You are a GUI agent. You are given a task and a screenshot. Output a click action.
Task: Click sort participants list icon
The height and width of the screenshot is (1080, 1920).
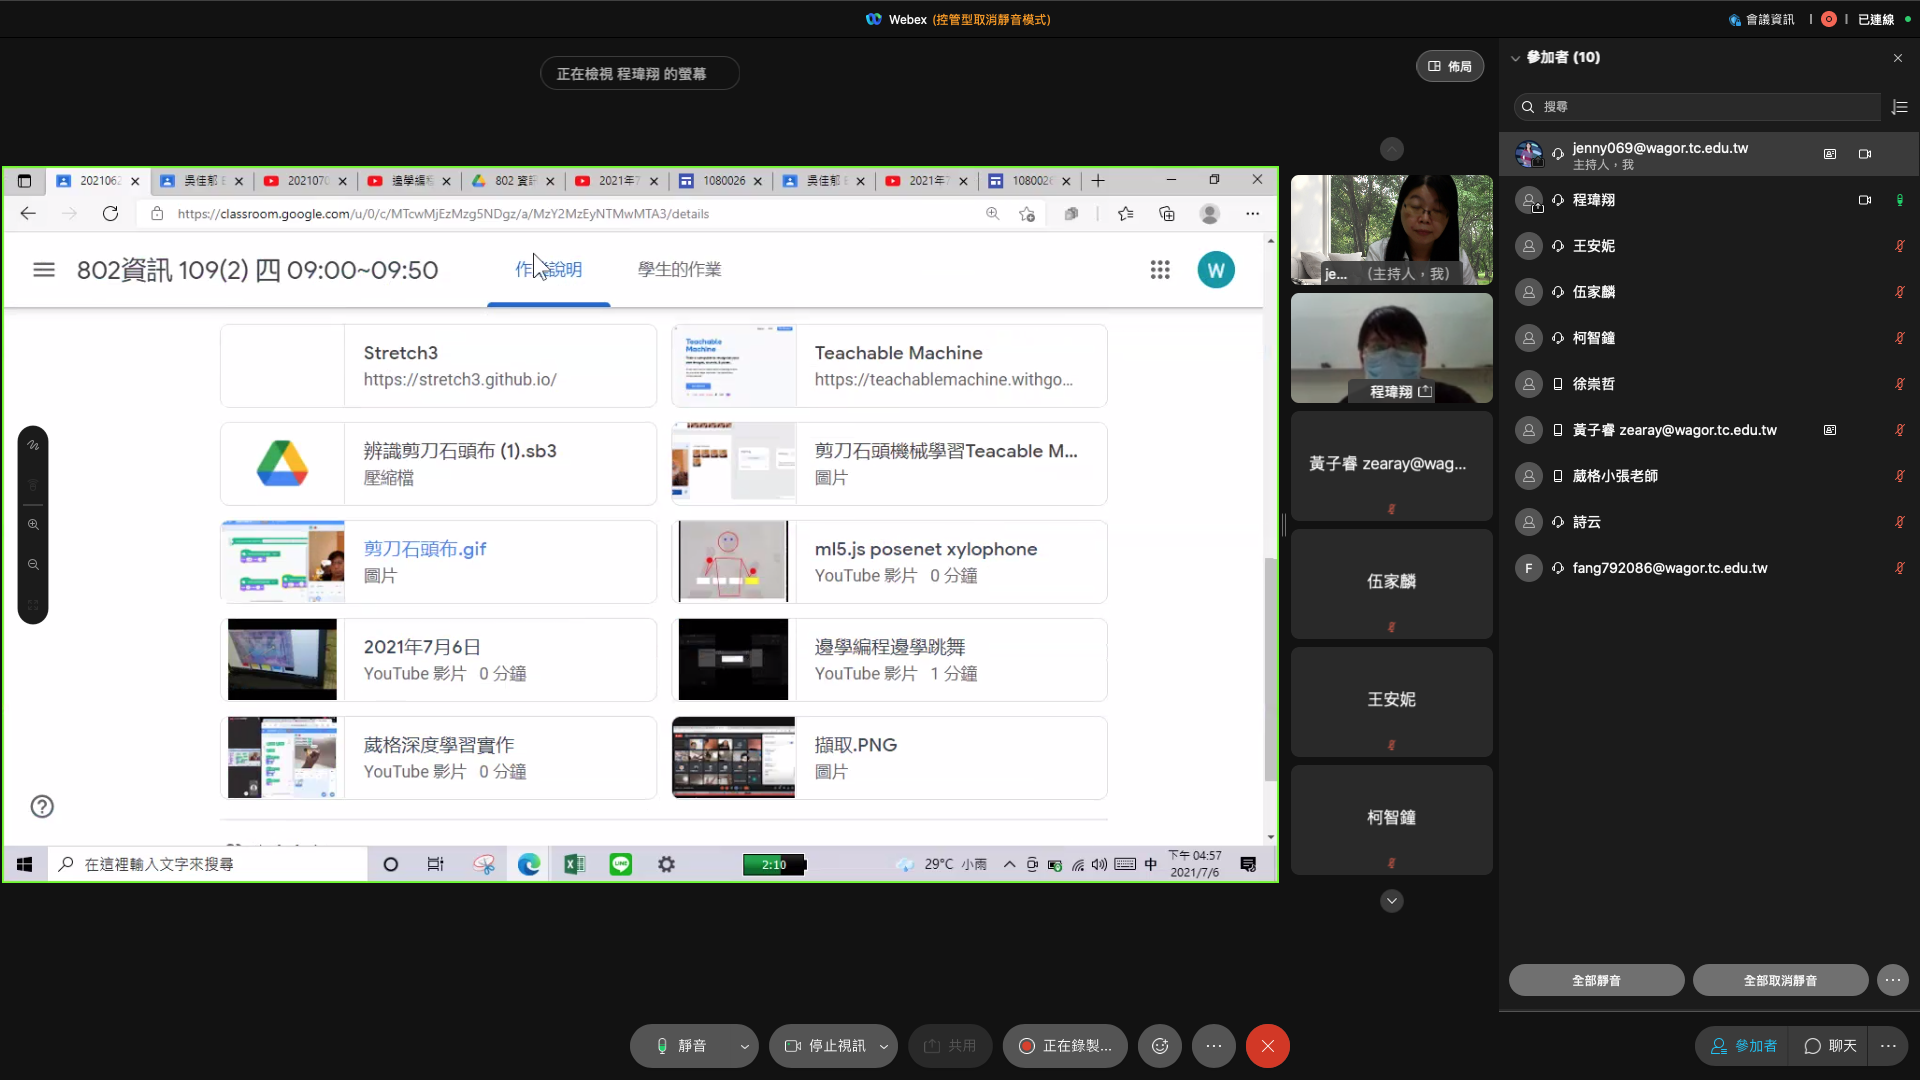tap(1900, 107)
